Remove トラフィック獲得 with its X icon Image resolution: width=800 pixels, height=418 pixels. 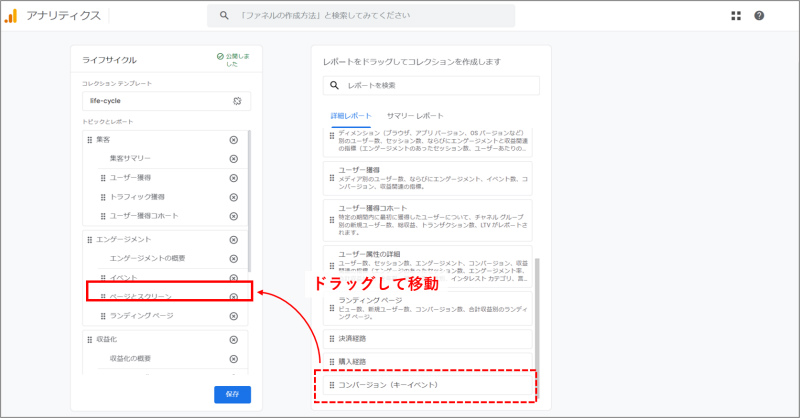[x=234, y=197]
